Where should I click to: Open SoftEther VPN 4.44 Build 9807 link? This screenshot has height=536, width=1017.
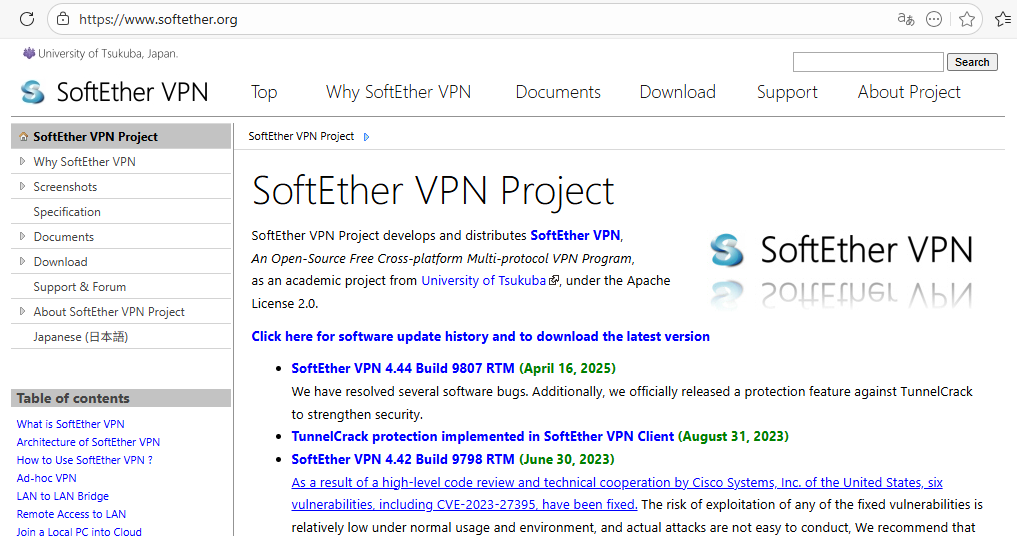click(403, 368)
